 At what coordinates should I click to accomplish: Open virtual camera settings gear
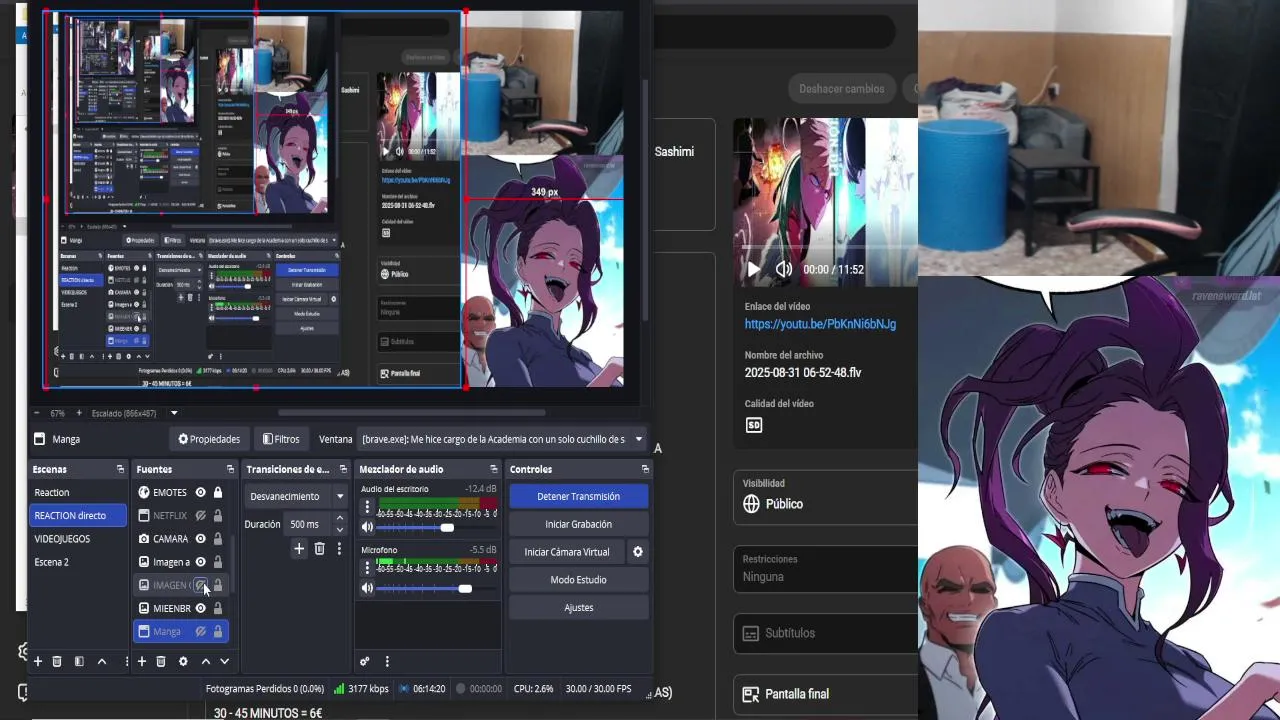click(x=638, y=552)
